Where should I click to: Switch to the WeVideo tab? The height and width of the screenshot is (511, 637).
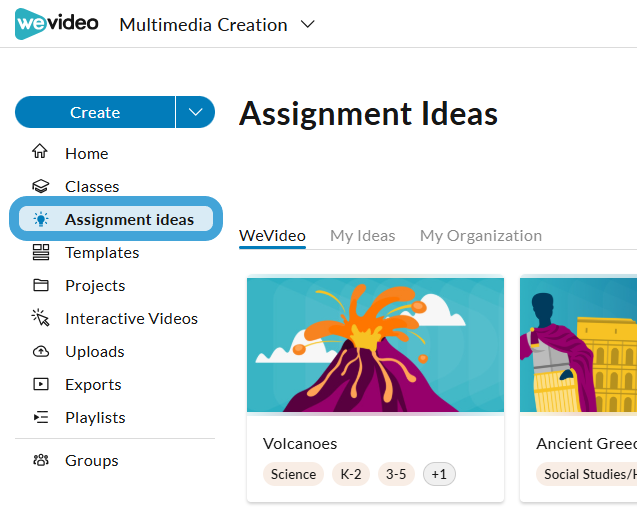[x=272, y=236]
